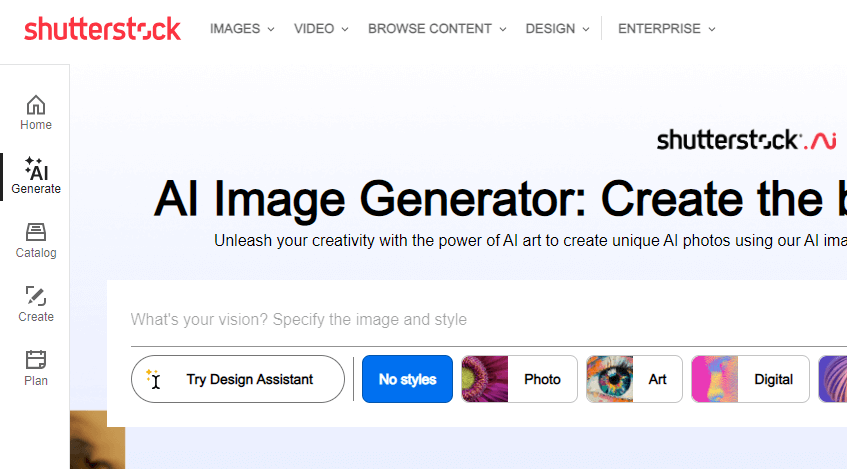Select the Digital style button

pos(750,379)
